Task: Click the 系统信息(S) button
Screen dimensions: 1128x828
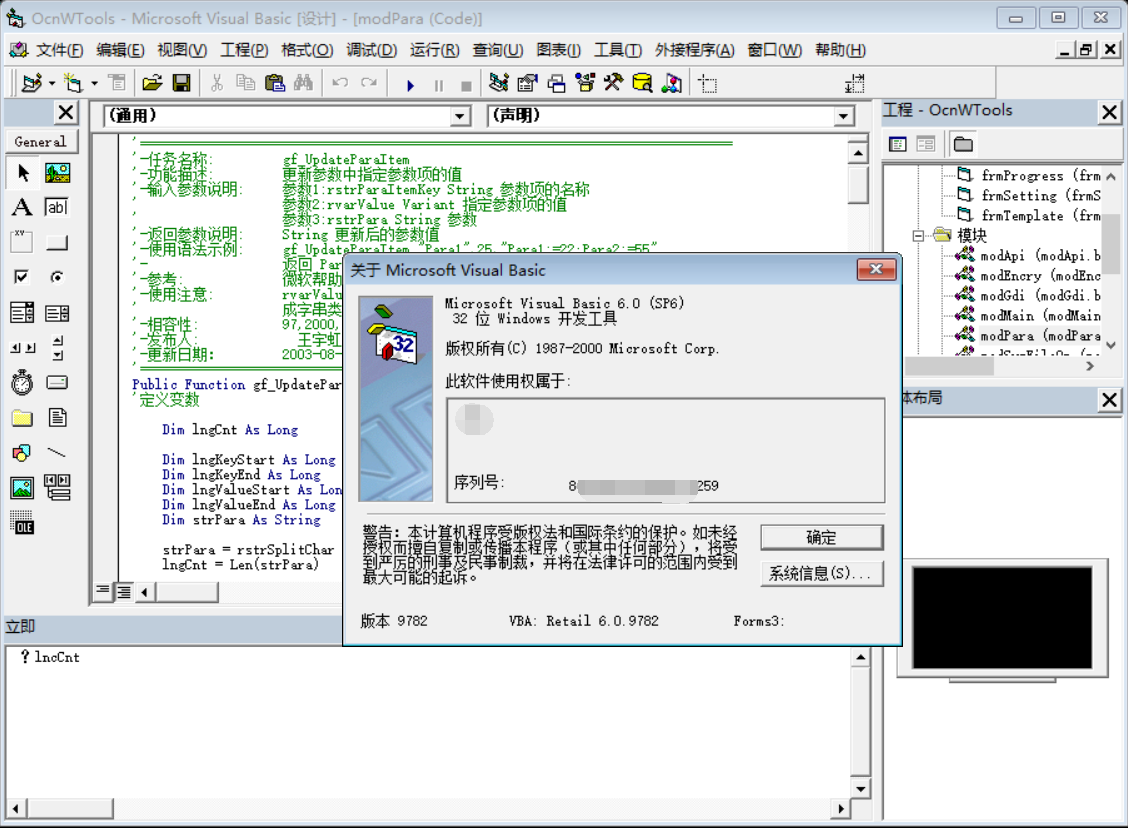Action: coord(822,573)
